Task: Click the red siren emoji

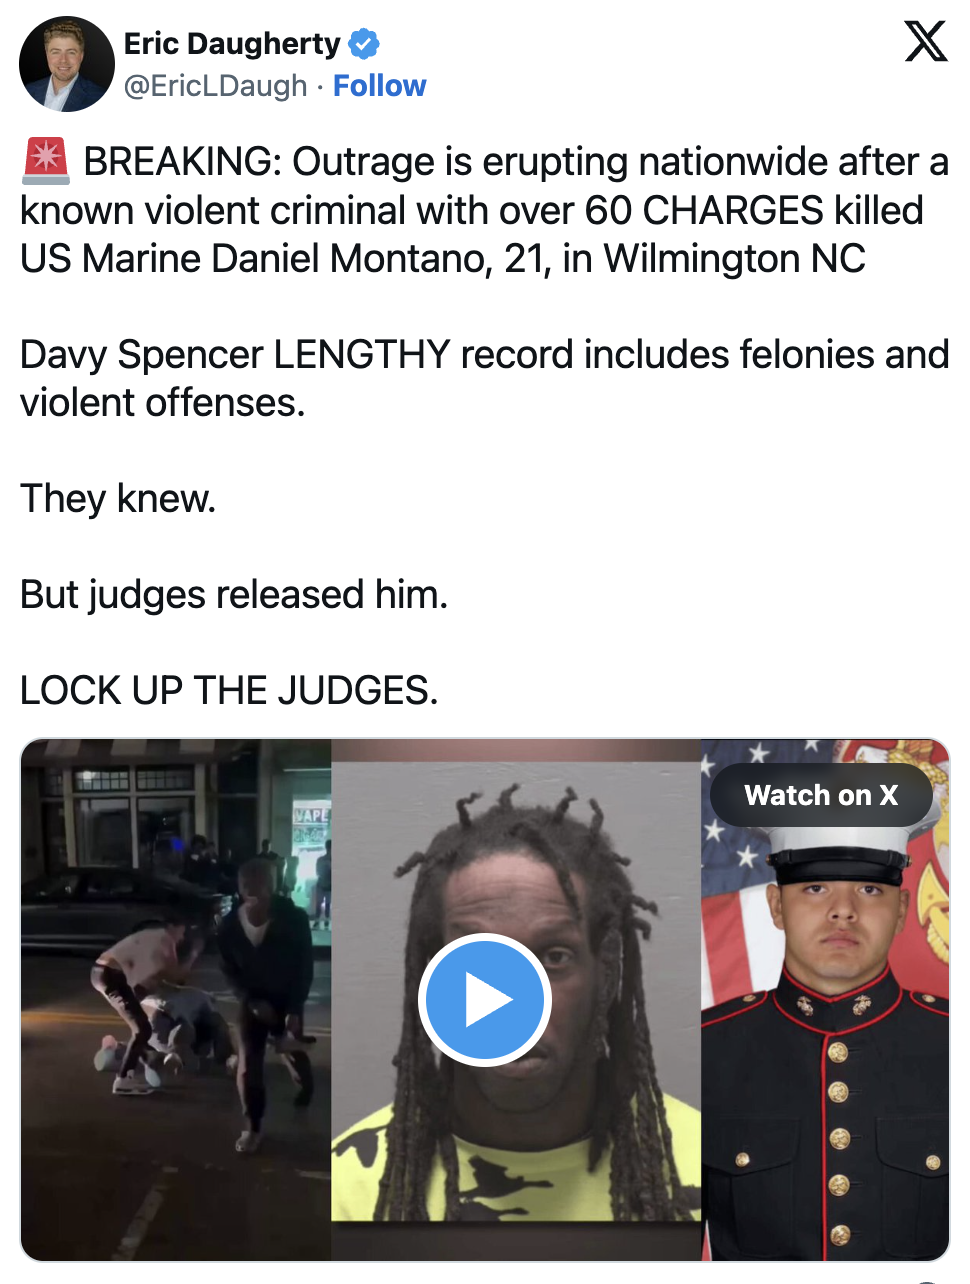Action: coord(46,162)
